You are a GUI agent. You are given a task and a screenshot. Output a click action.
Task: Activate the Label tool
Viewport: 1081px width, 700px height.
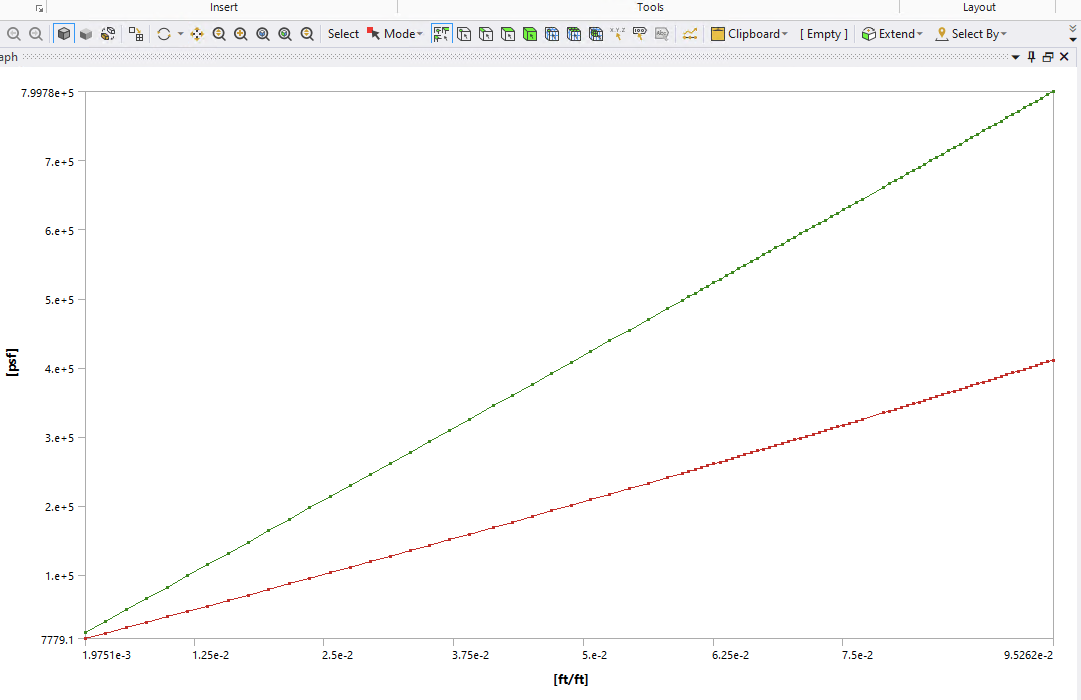pyautogui.click(x=640, y=34)
